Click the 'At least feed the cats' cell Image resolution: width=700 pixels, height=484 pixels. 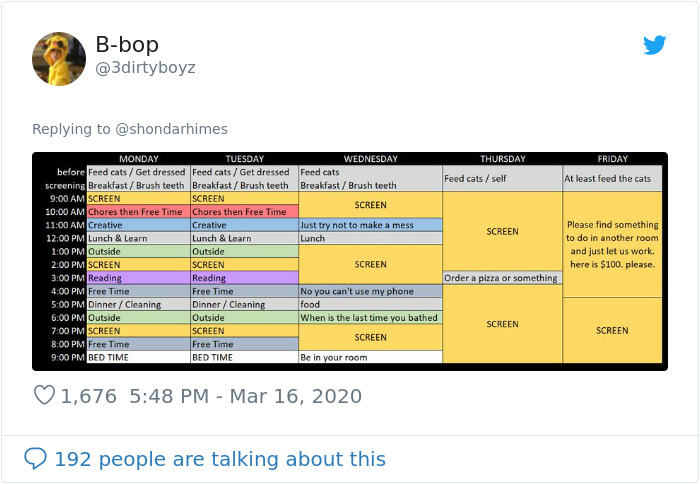612,179
